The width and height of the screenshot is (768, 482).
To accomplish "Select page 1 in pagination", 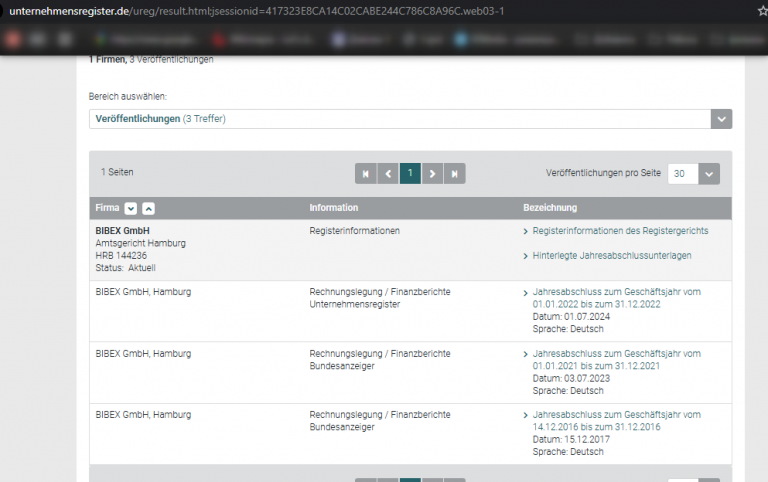I will pos(410,173).
